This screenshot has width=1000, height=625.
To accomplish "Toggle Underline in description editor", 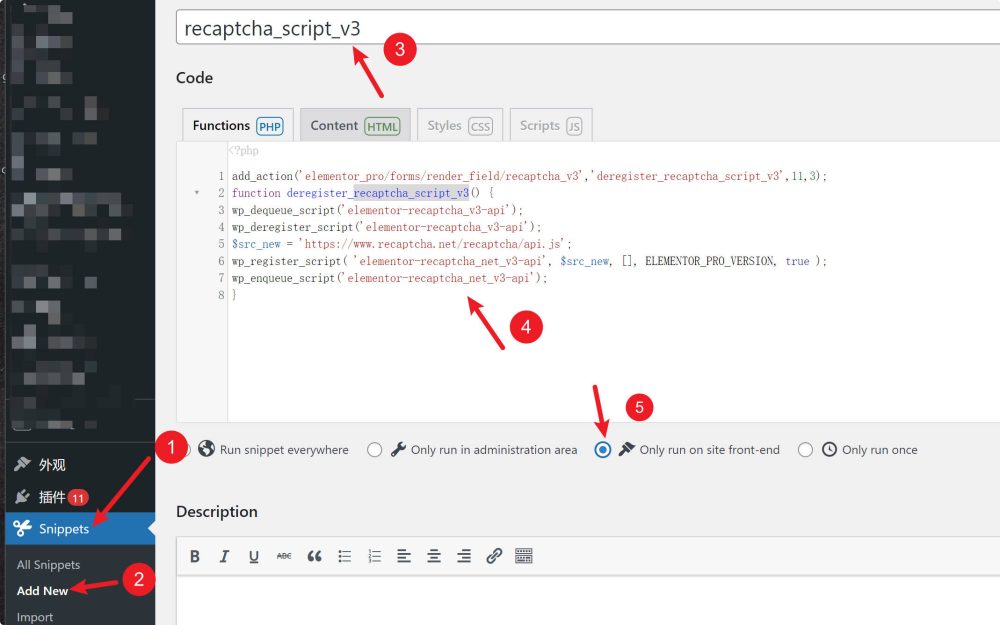I will point(253,556).
